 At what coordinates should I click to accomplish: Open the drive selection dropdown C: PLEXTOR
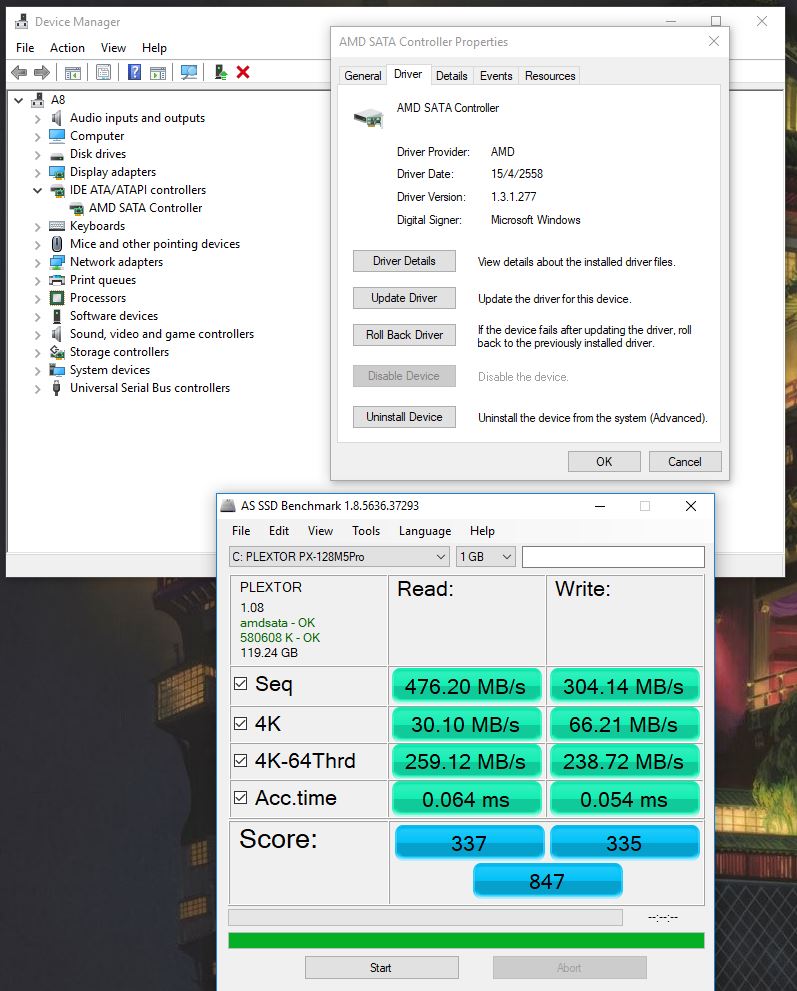point(339,557)
